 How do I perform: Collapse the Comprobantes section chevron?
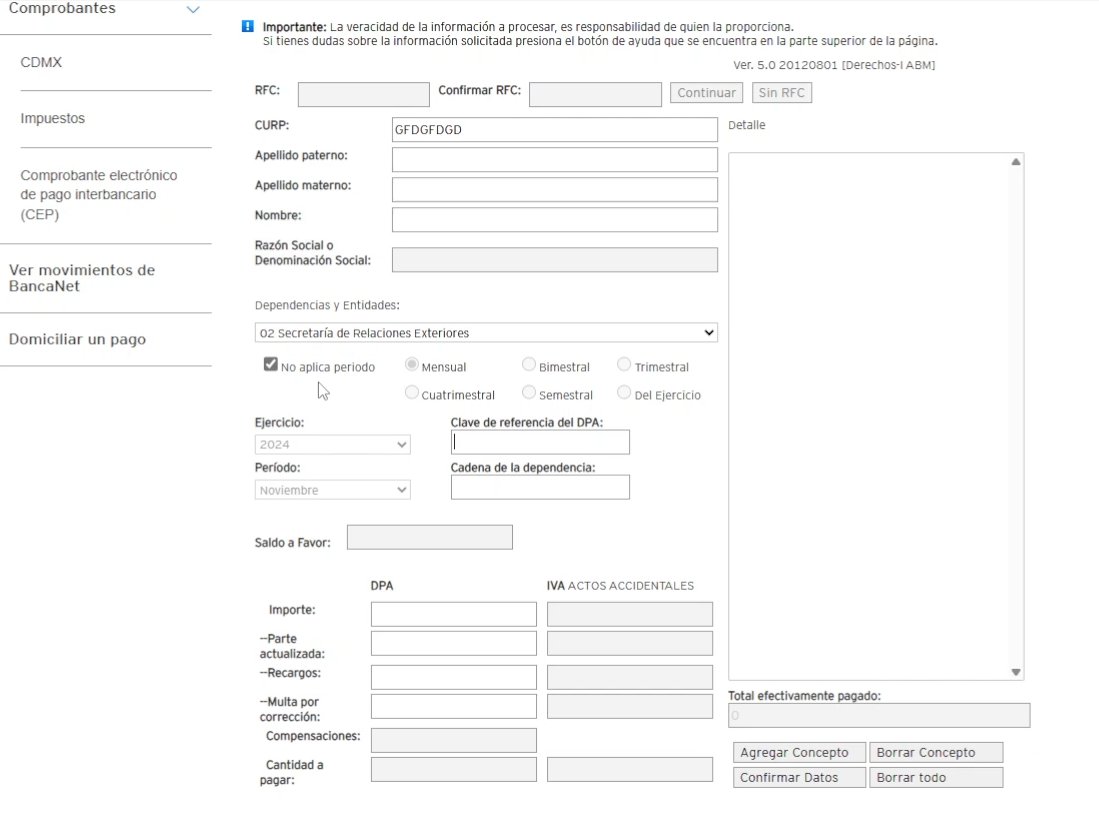[x=193, y=10]
